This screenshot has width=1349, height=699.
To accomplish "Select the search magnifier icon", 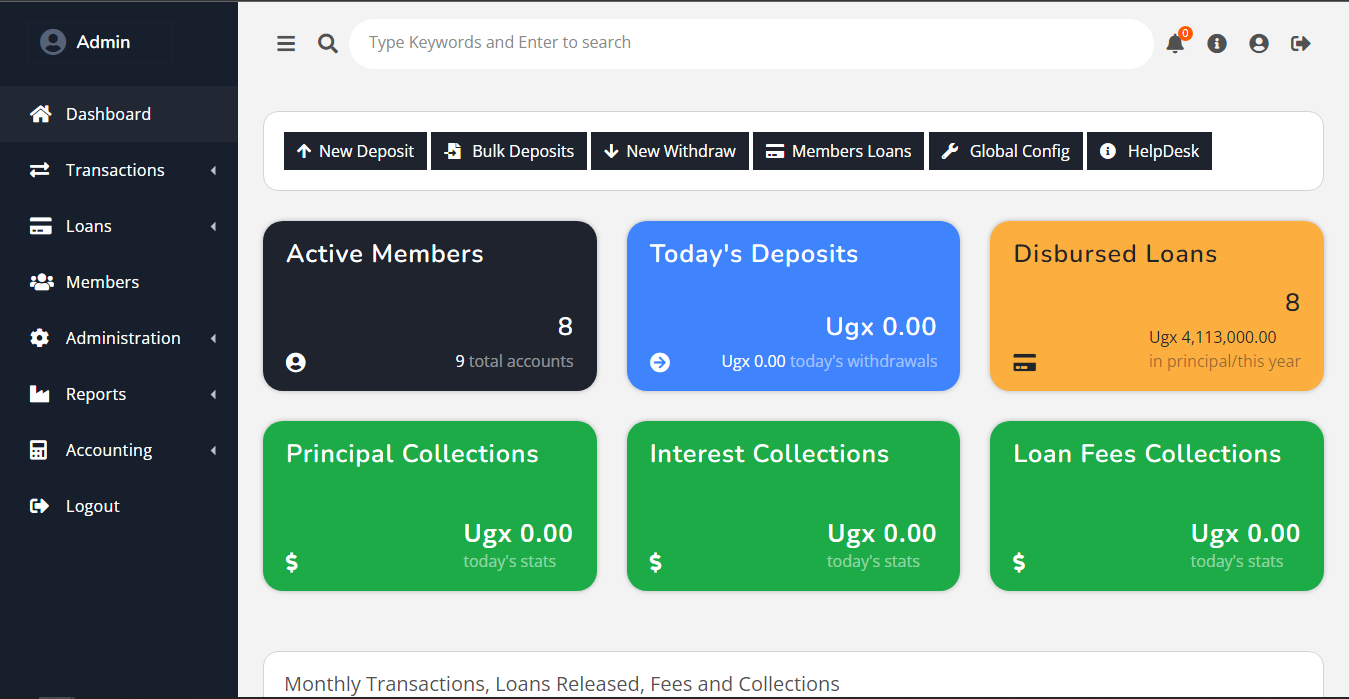I will [x=327, y=43].
